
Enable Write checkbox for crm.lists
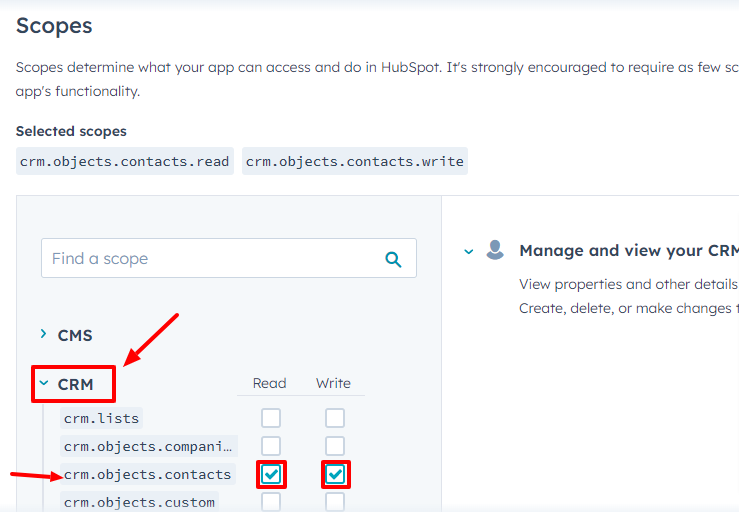point(335,418)
